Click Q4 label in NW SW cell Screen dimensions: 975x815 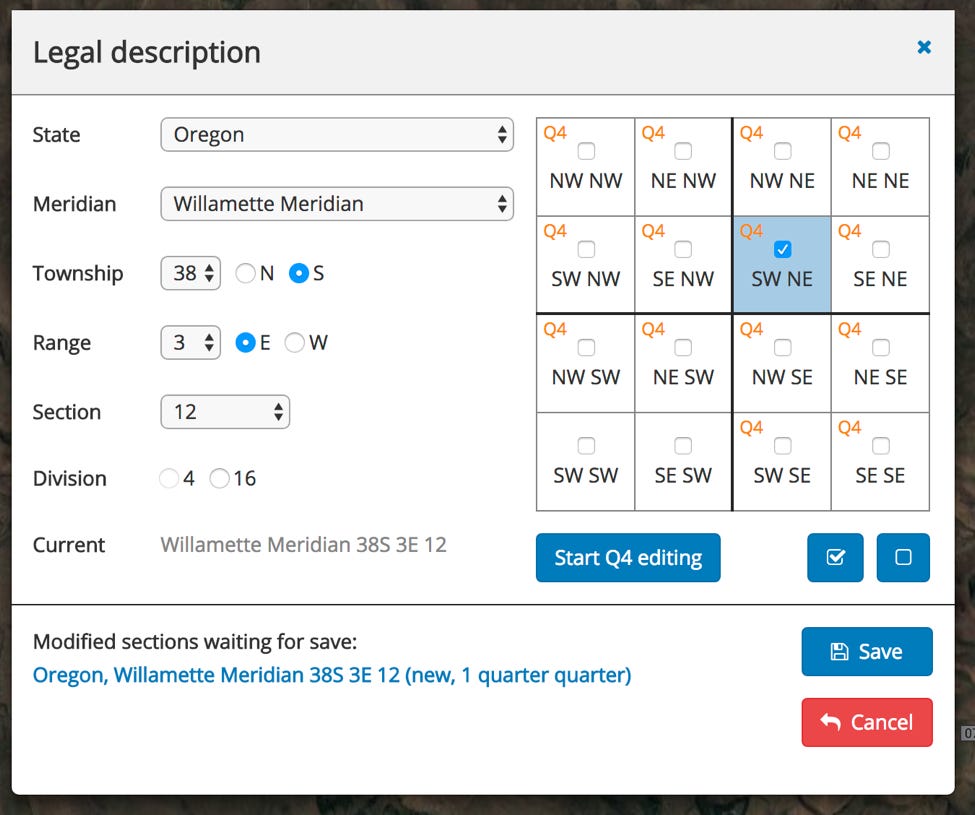[555, 329]
